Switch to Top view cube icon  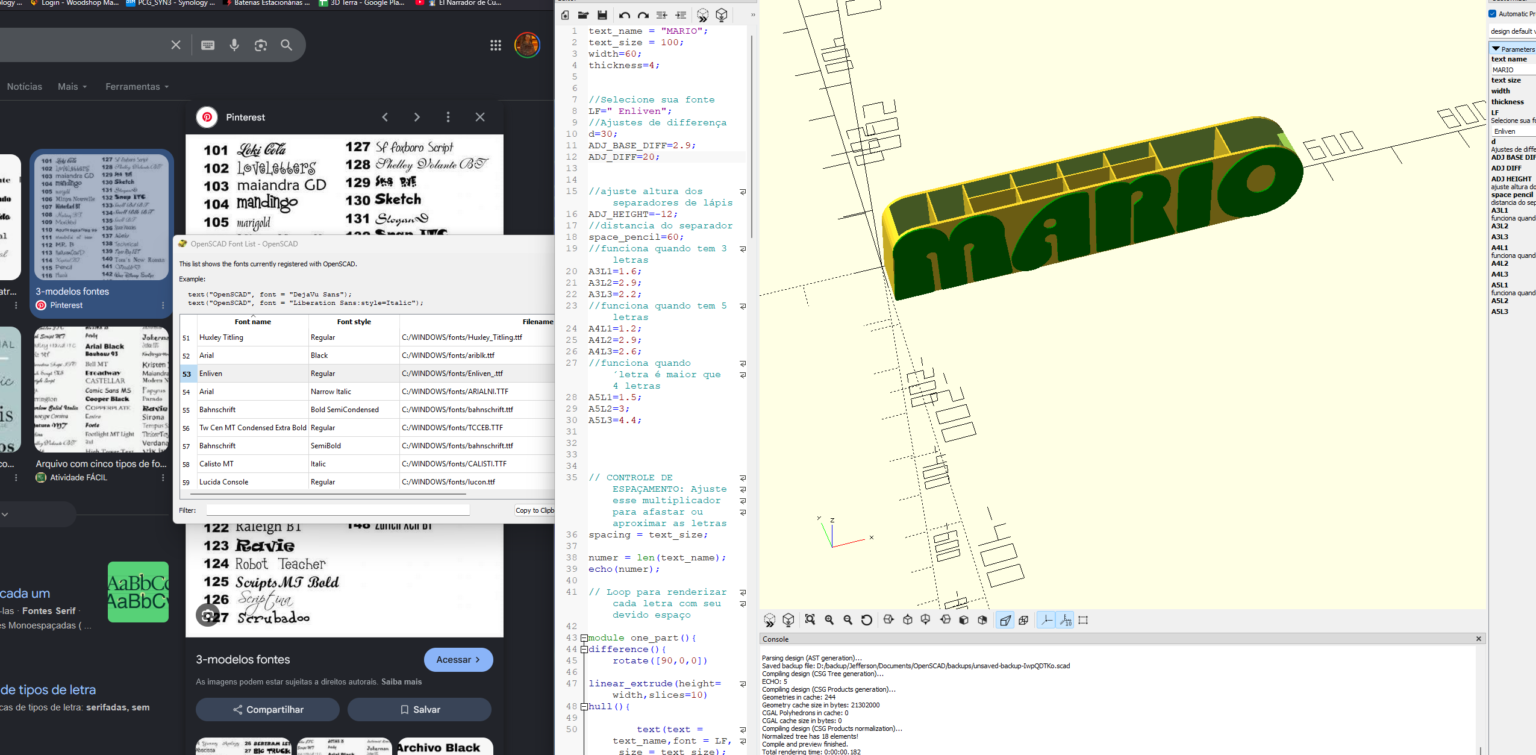(908, 620)
